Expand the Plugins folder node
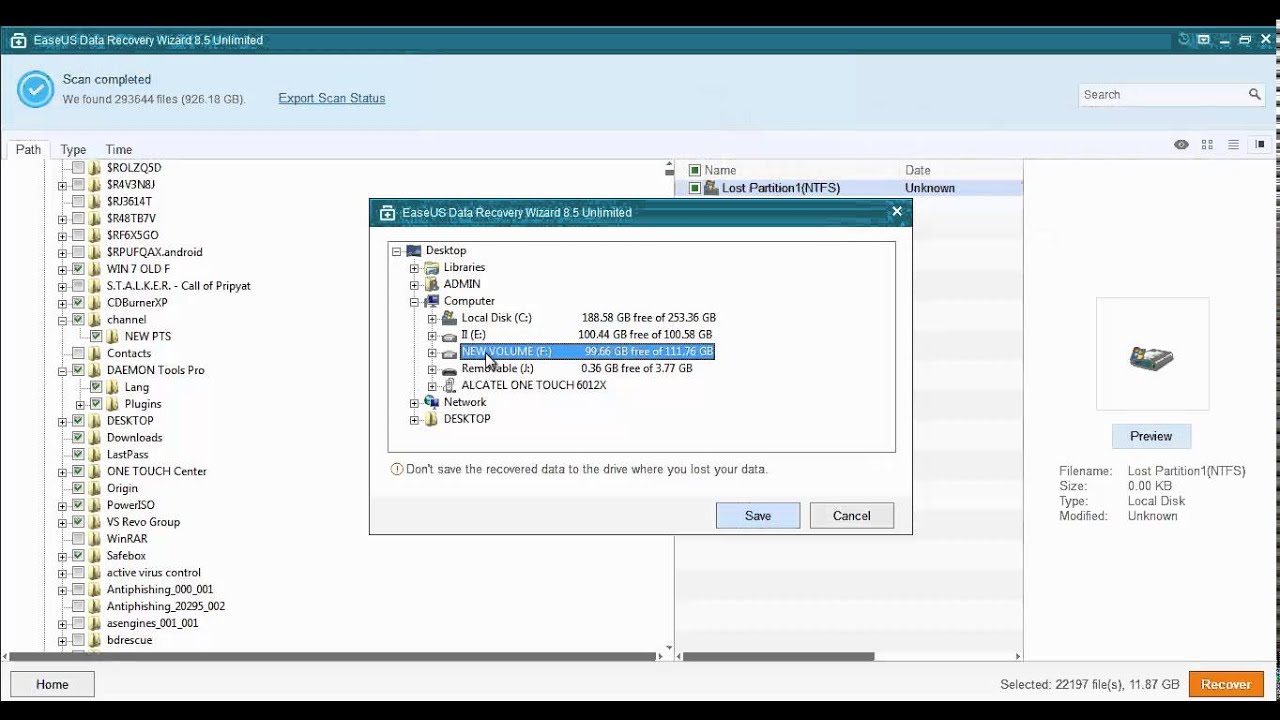 coord(80,404)
